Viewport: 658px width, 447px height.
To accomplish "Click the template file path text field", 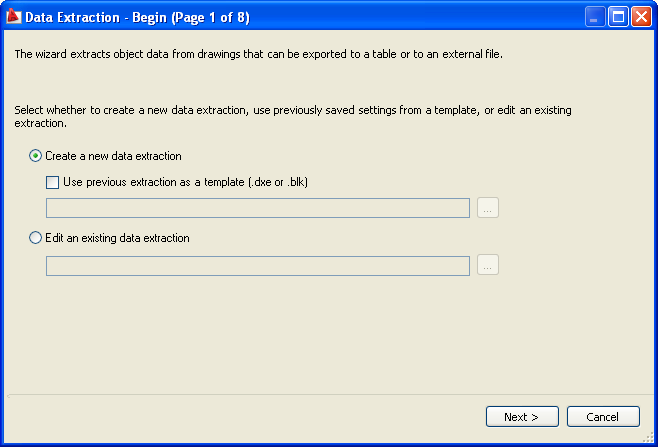I will point(258,208).
